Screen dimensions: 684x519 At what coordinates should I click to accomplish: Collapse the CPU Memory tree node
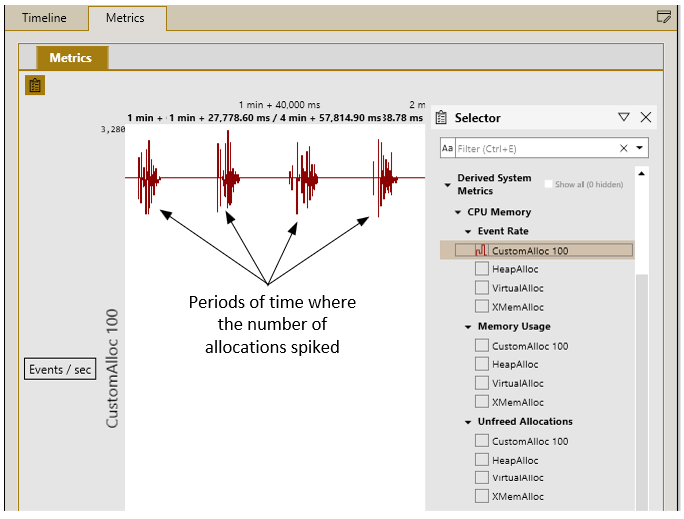pyautogui.click(x=458, y=212)
